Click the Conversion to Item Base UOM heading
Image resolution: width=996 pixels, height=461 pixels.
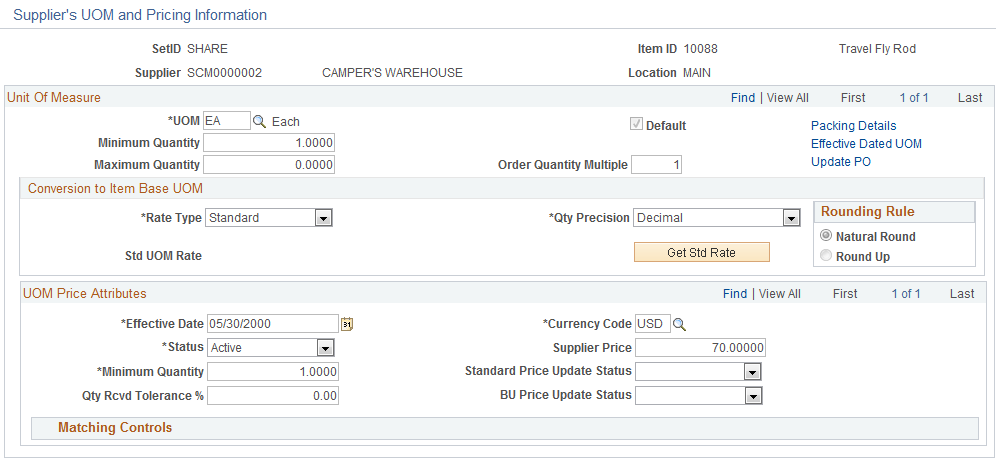tap(116, 189)
